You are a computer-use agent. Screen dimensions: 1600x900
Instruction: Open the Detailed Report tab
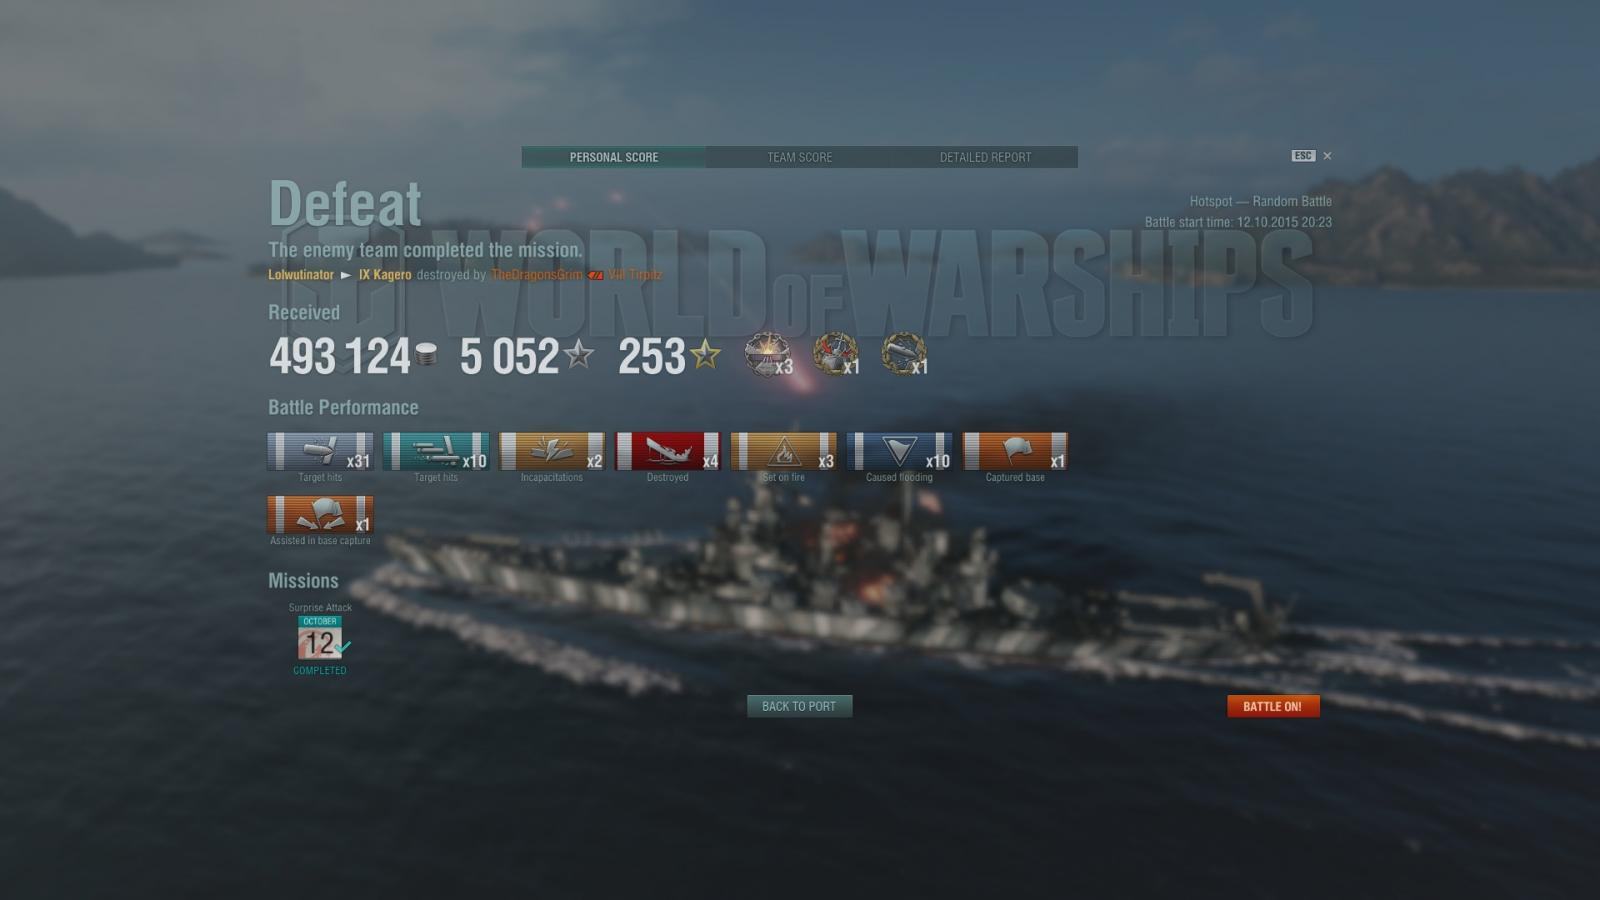(x=985, y=157)
